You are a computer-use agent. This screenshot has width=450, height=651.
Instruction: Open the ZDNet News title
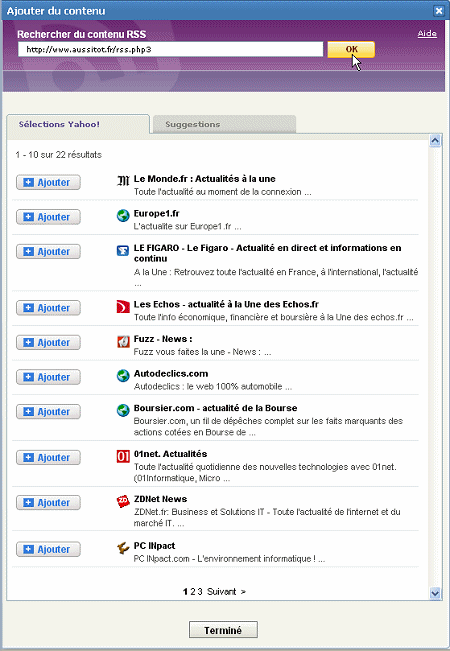coord(160,499)
